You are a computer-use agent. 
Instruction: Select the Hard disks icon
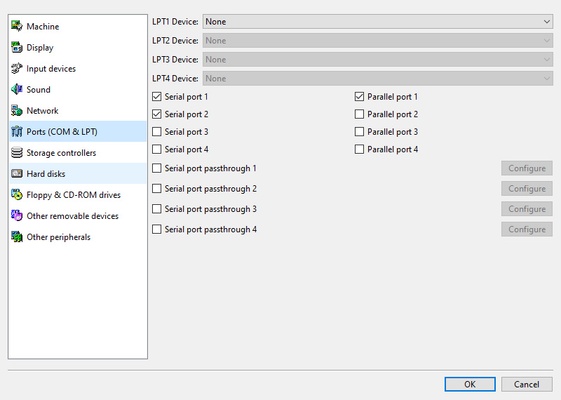coord(17,174)
